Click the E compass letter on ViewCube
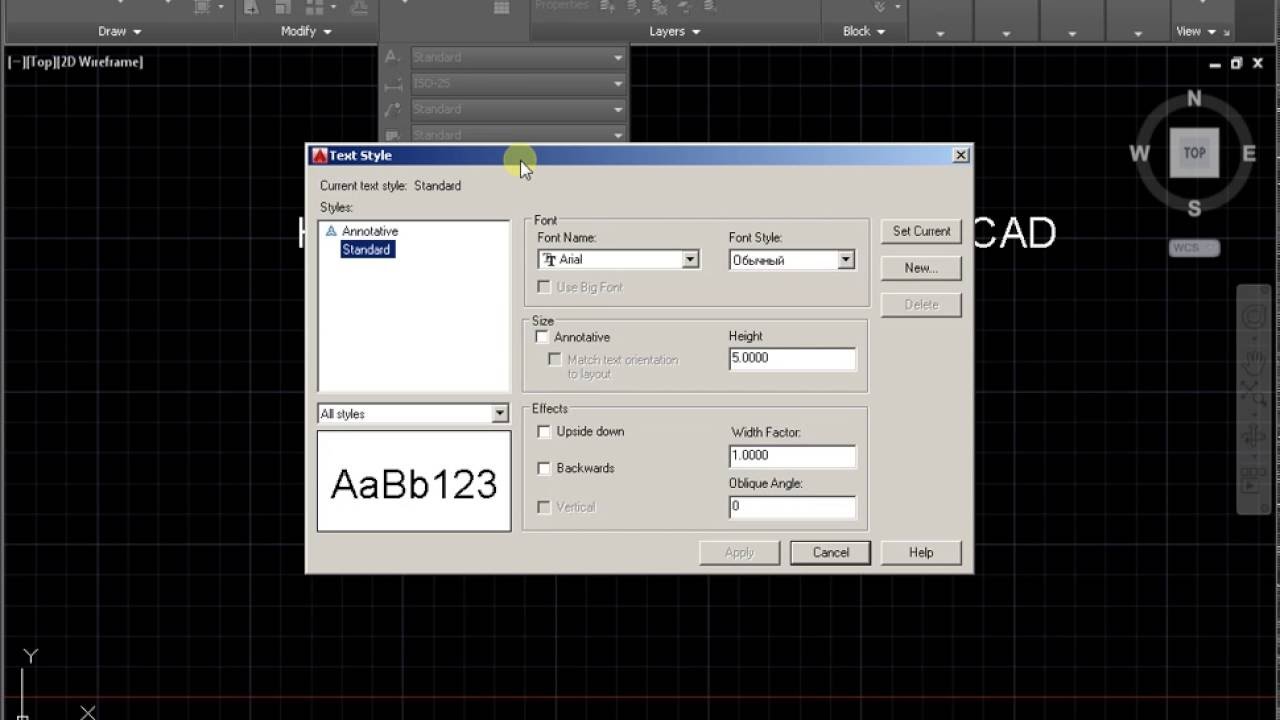Screen dimensions: 1280x720 1249,153
